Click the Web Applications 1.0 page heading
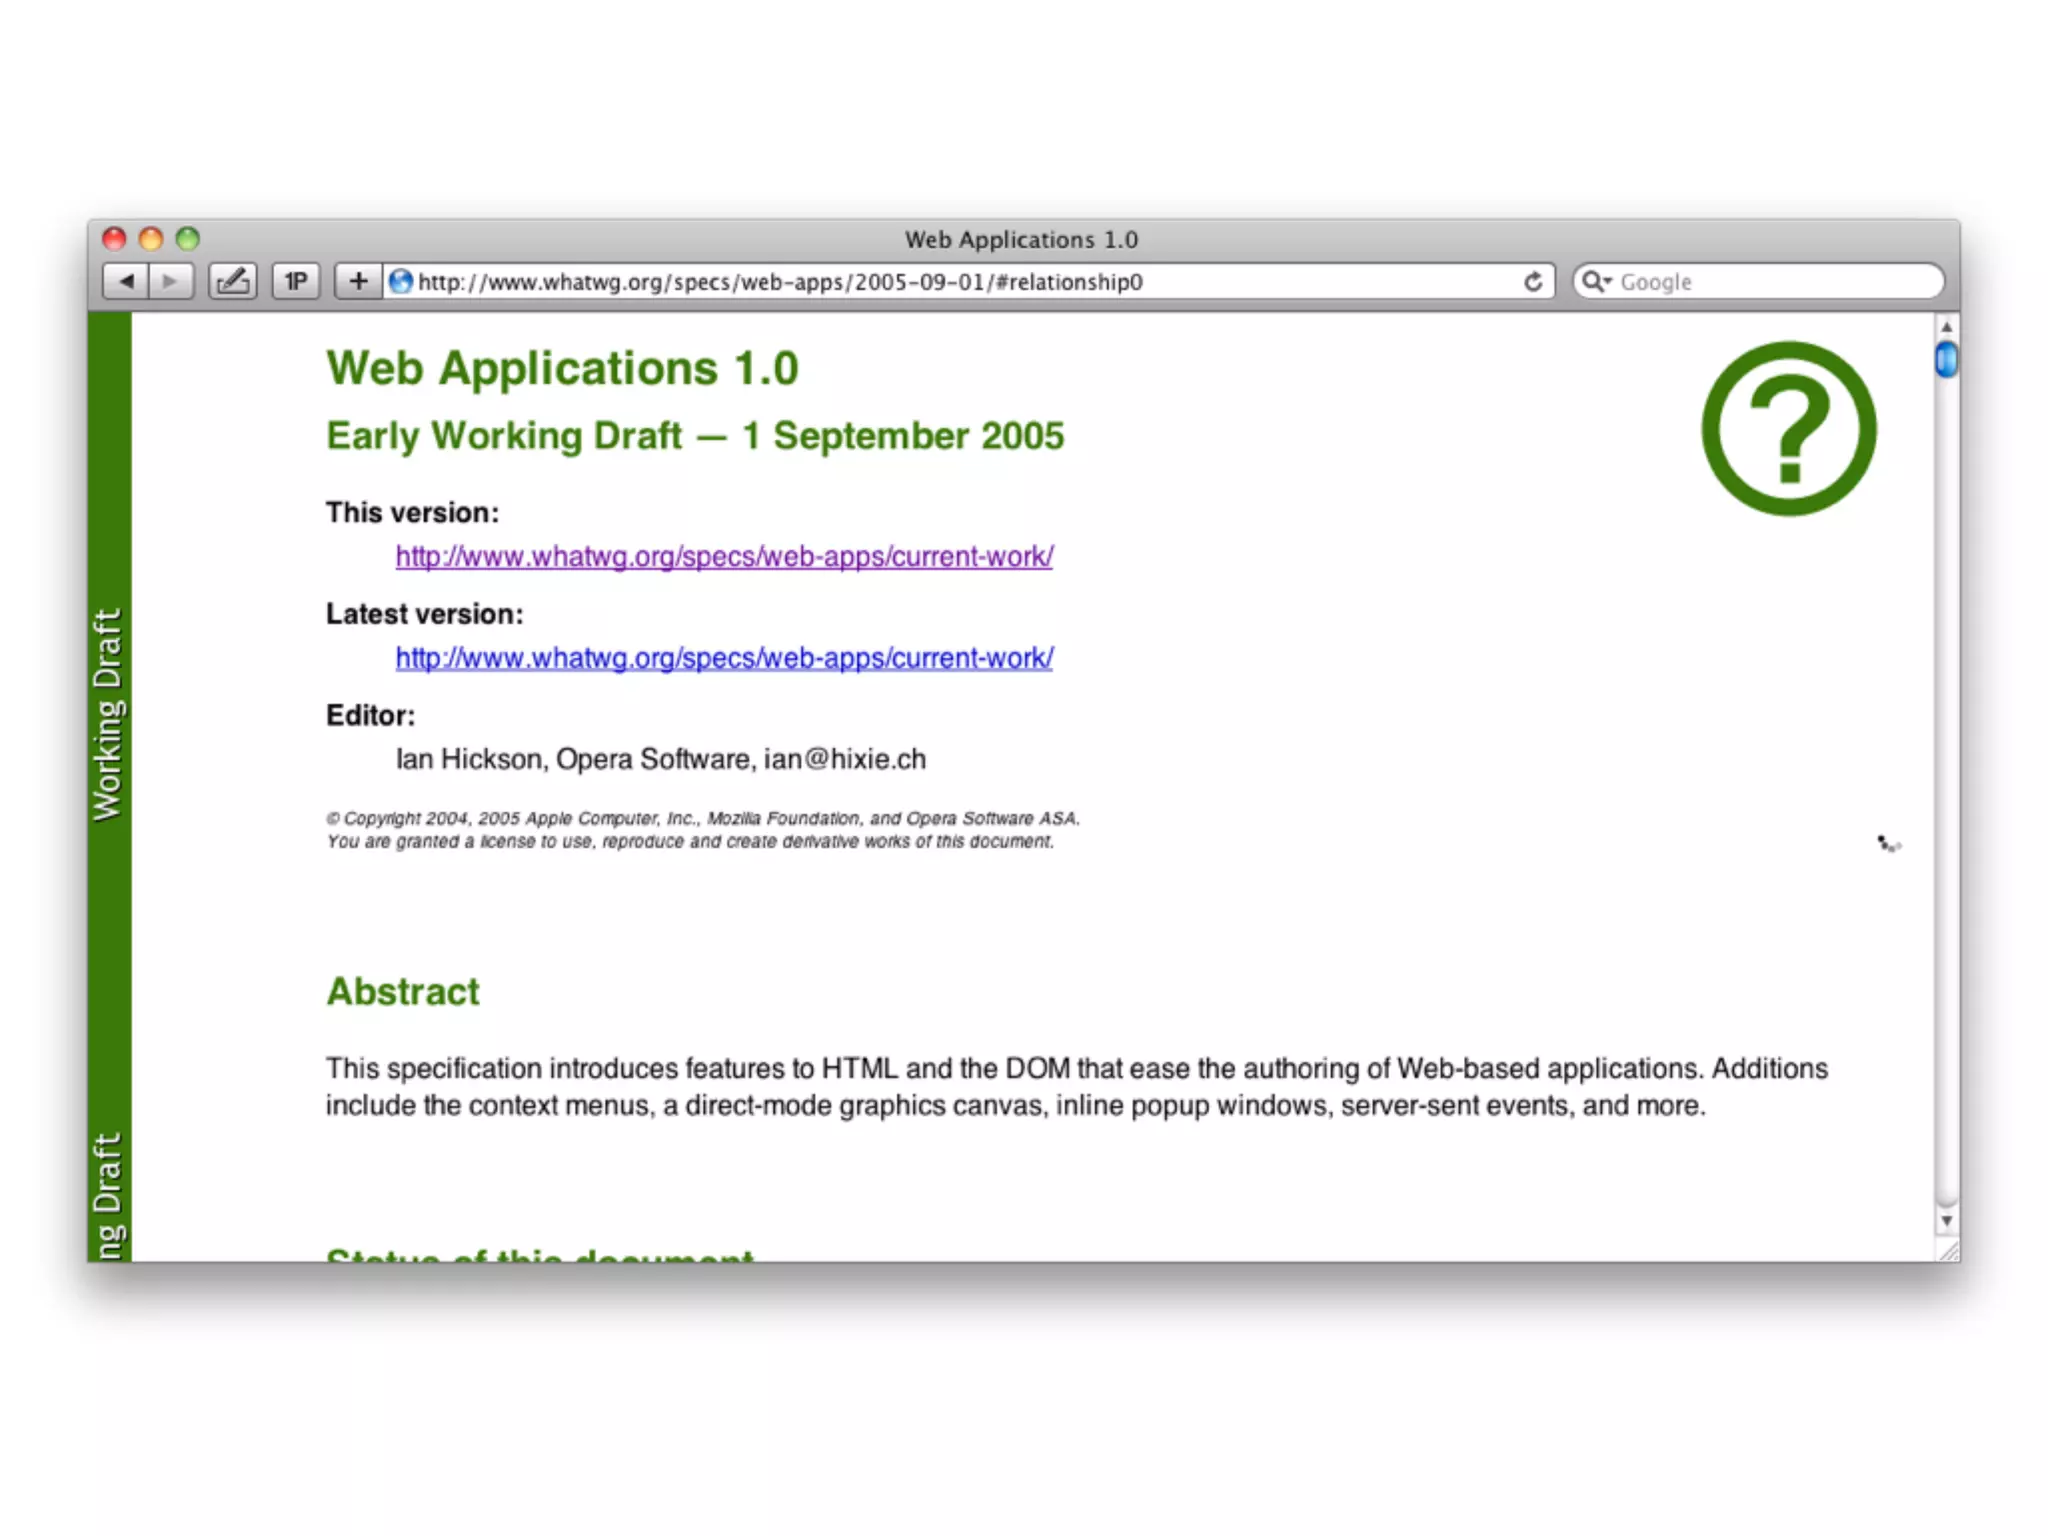 pyautogui.click(x=562, y=369)
